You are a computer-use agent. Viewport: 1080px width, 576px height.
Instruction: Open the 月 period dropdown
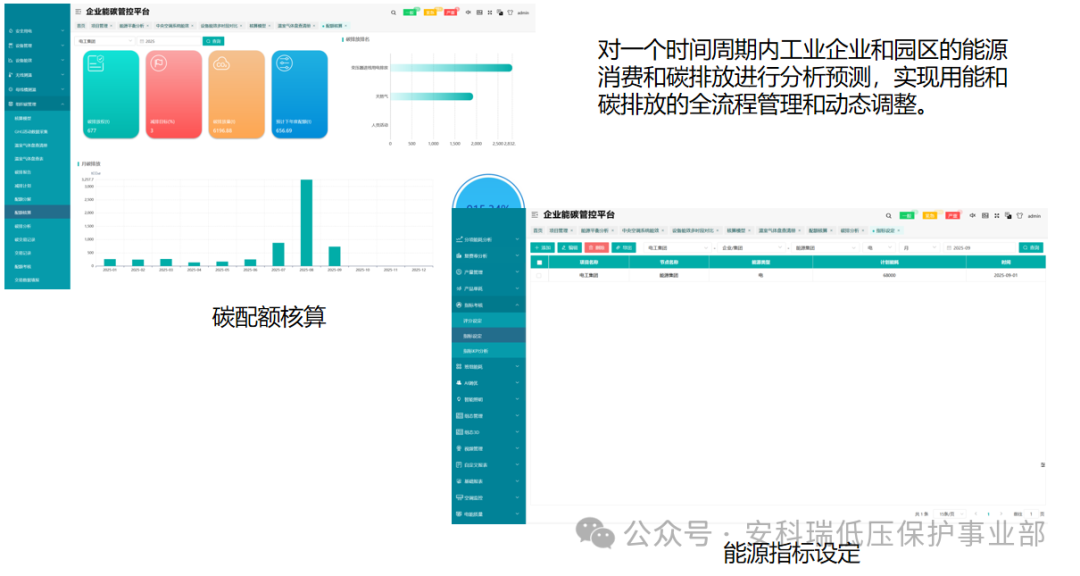pyautogui.click(x=919, y=247)
